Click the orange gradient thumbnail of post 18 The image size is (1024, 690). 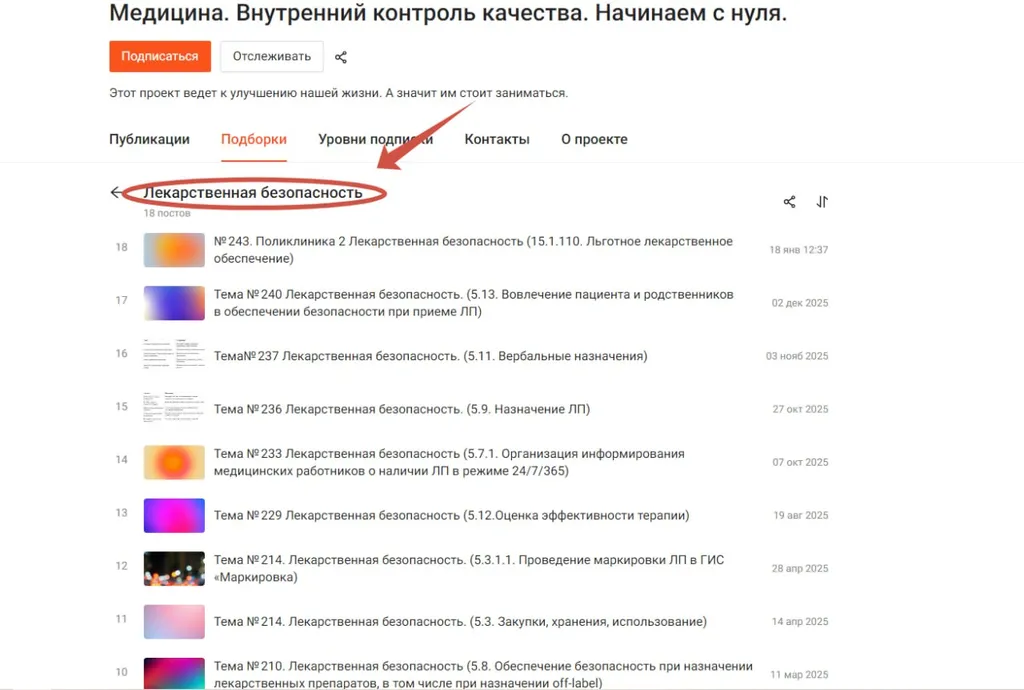click(174, 249)
